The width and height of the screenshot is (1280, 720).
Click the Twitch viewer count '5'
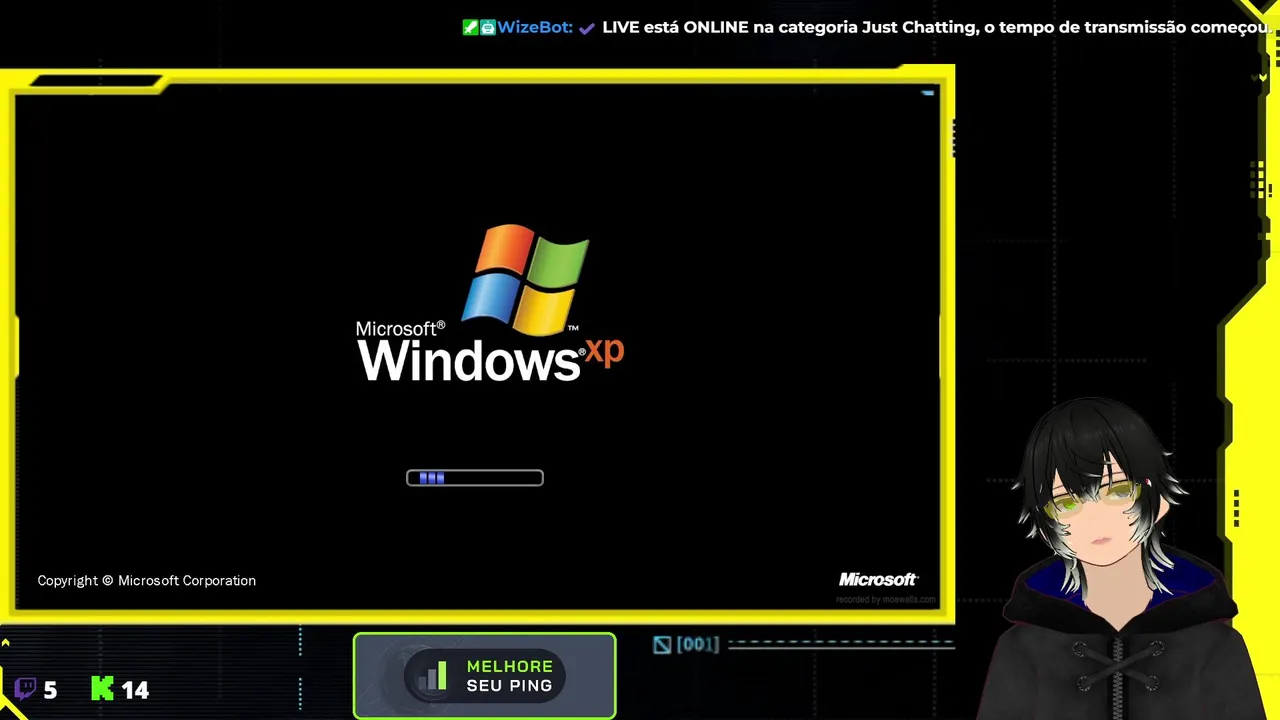[x=50, y=690]
